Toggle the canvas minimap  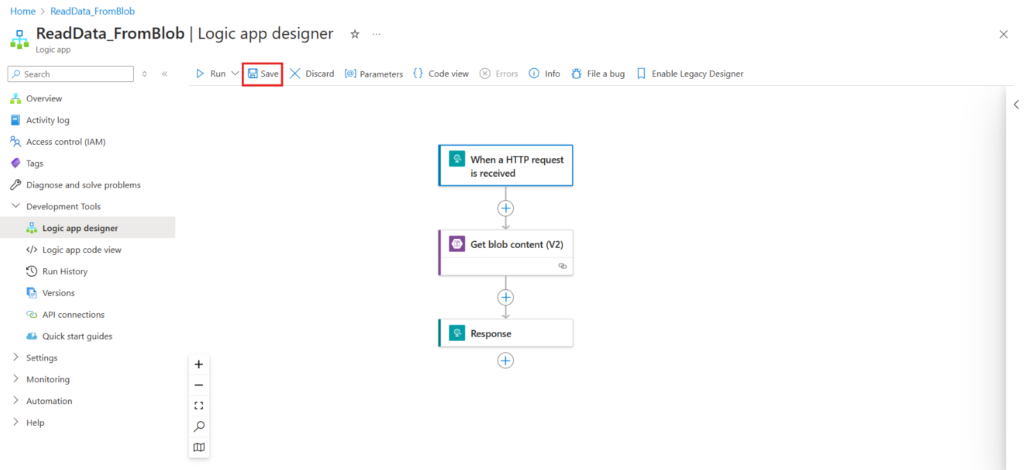point(199,448)
